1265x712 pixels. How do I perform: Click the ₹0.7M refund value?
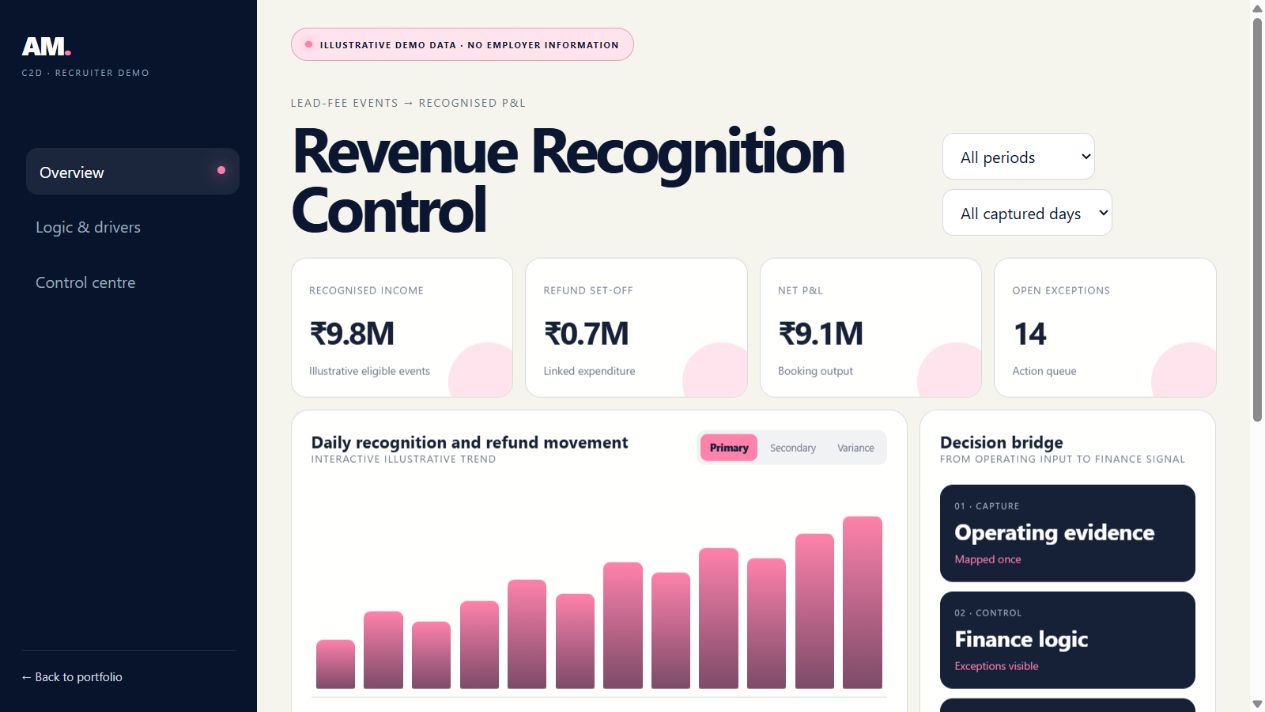(586, 333)
